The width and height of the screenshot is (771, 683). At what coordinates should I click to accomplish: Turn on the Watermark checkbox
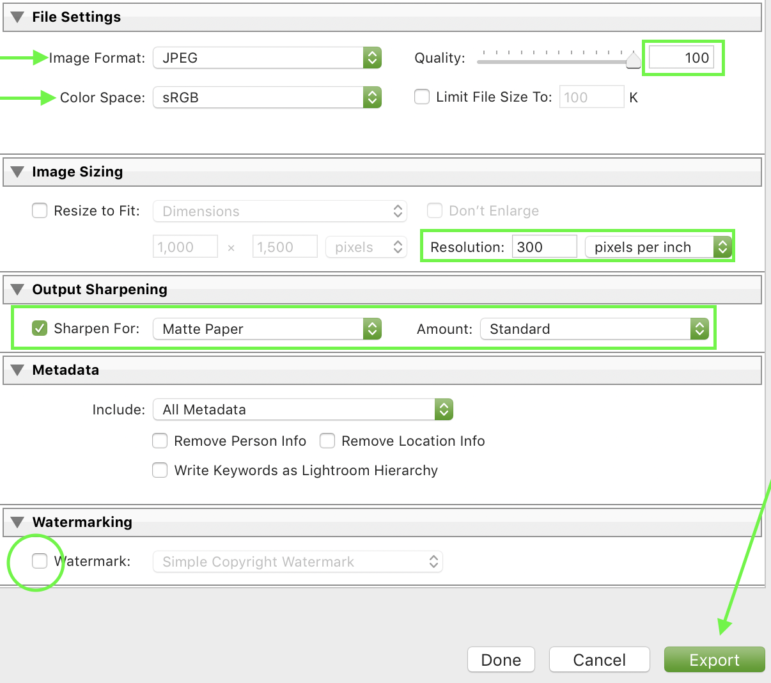(40, 561)
